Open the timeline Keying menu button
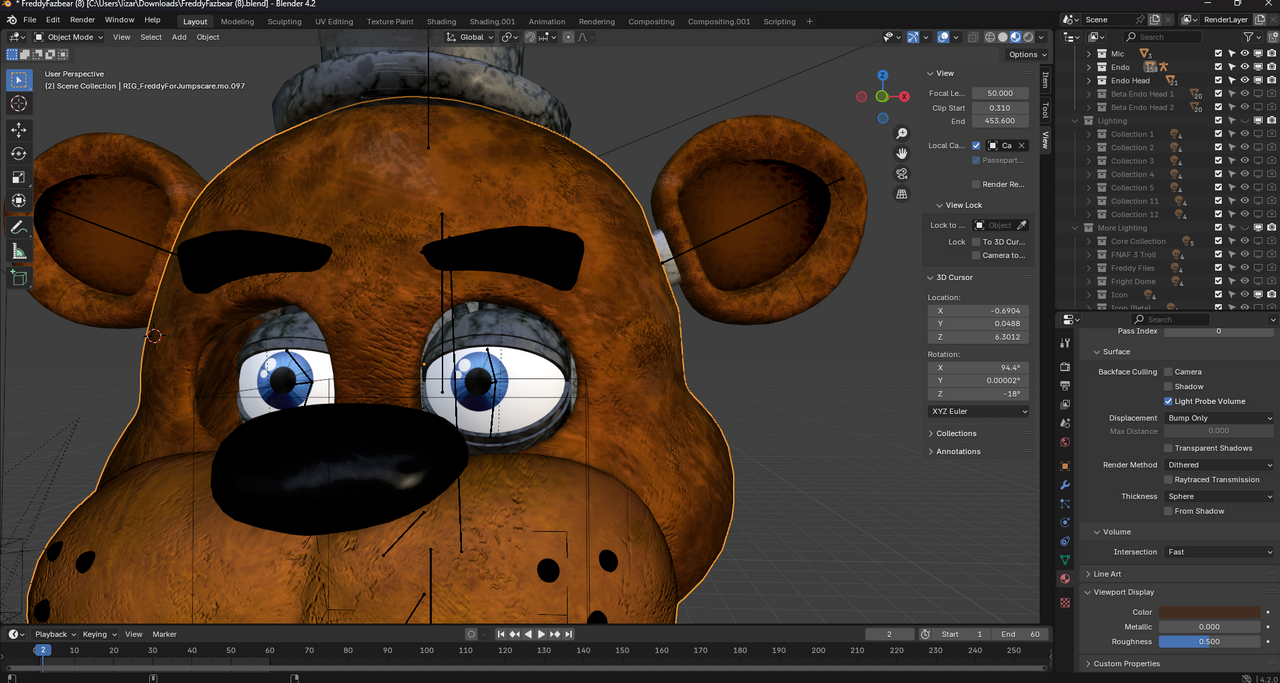 click(99, 634)
